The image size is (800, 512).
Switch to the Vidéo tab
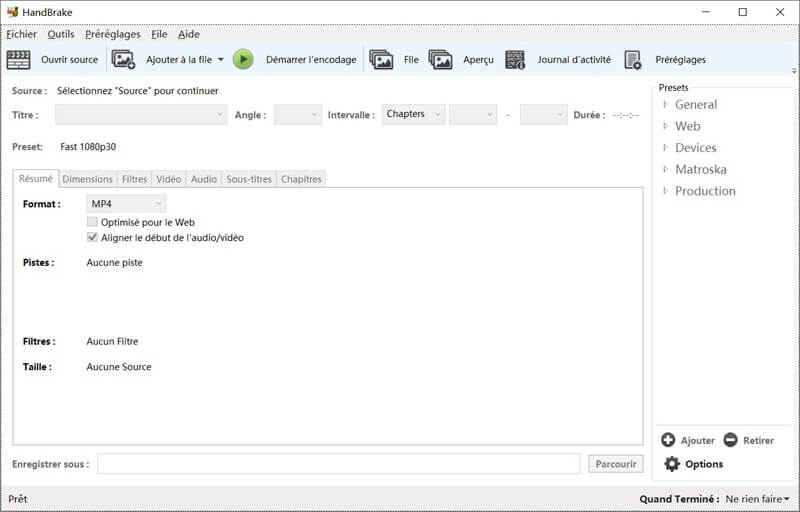click(x=169, y=179)
